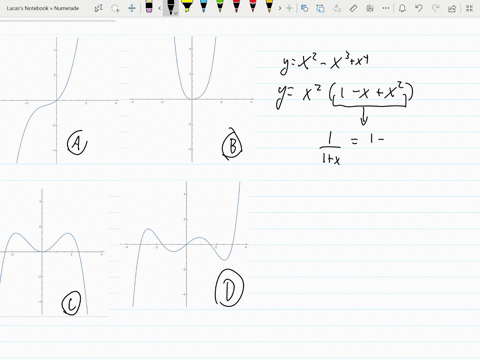This screenshot has width=480, height=360.
Task: Exit full screen mode
Action: [469, 8]
